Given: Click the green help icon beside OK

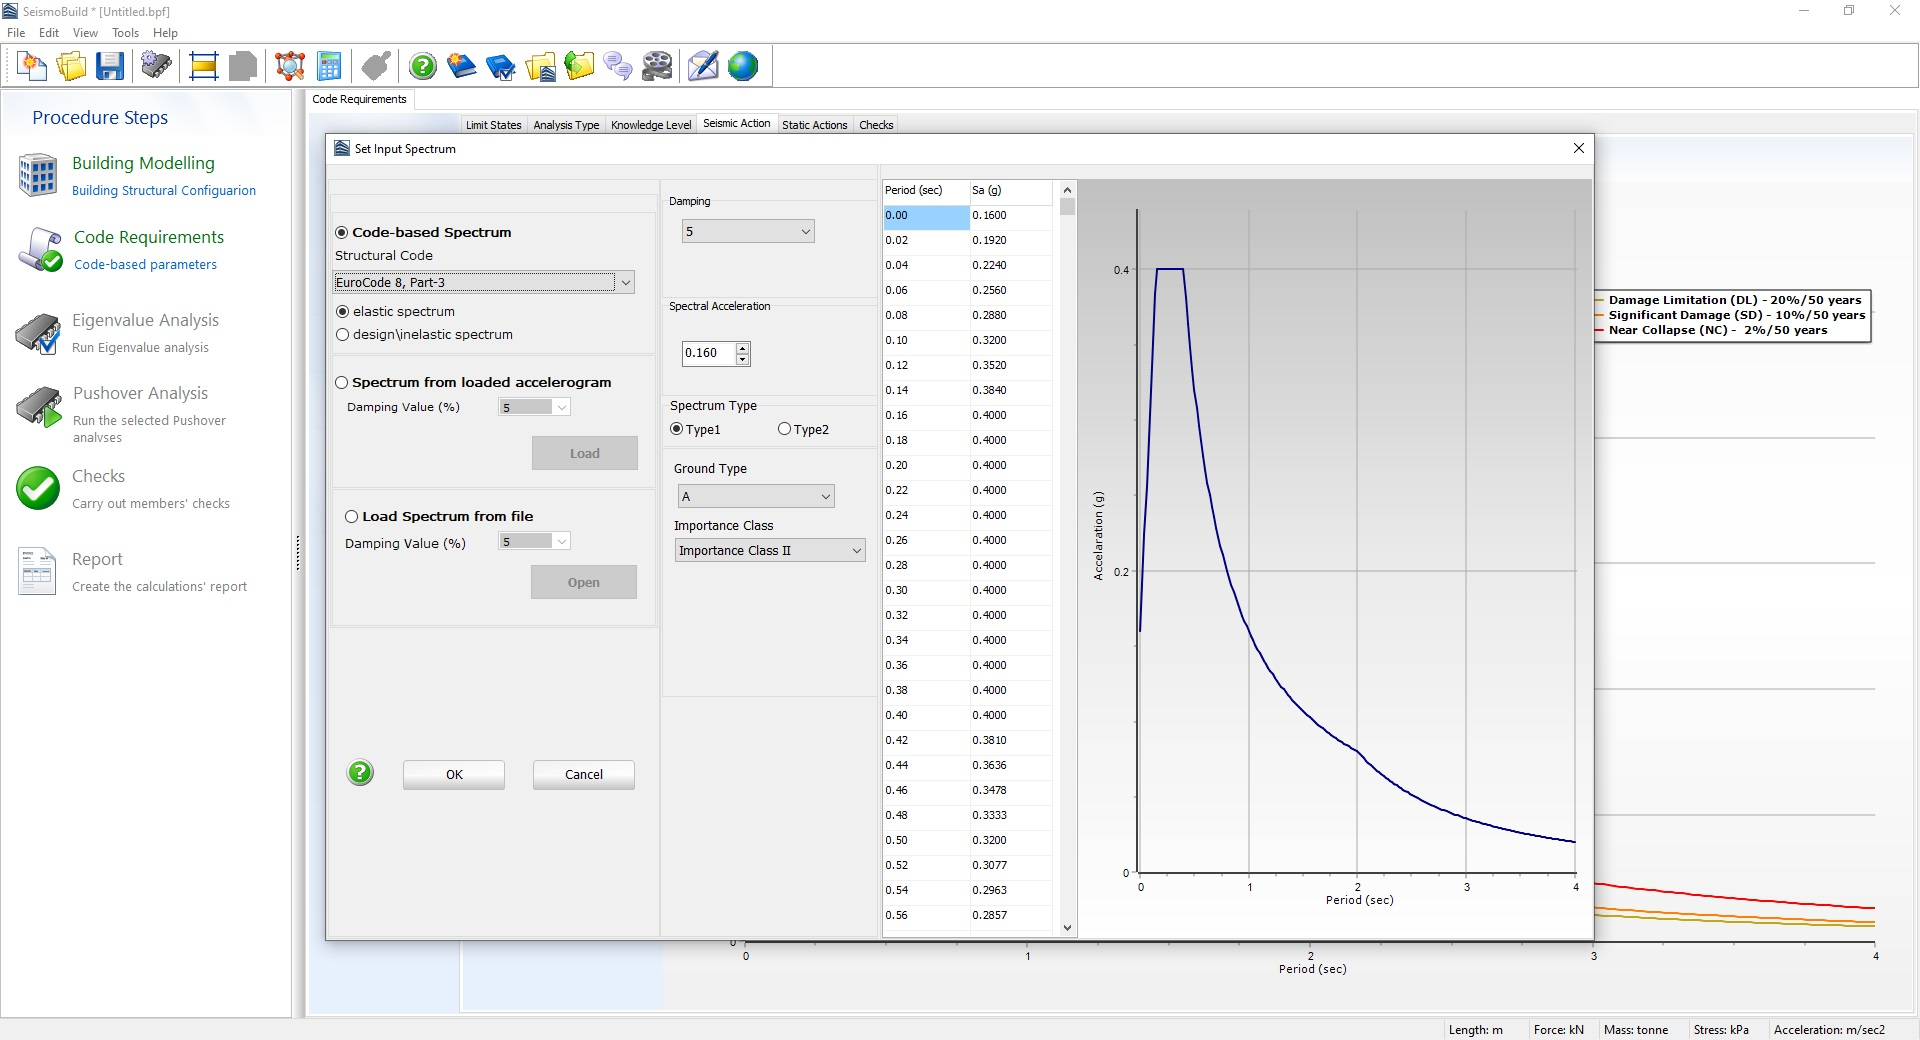Looking at the screenshot, I should point(360,773).
